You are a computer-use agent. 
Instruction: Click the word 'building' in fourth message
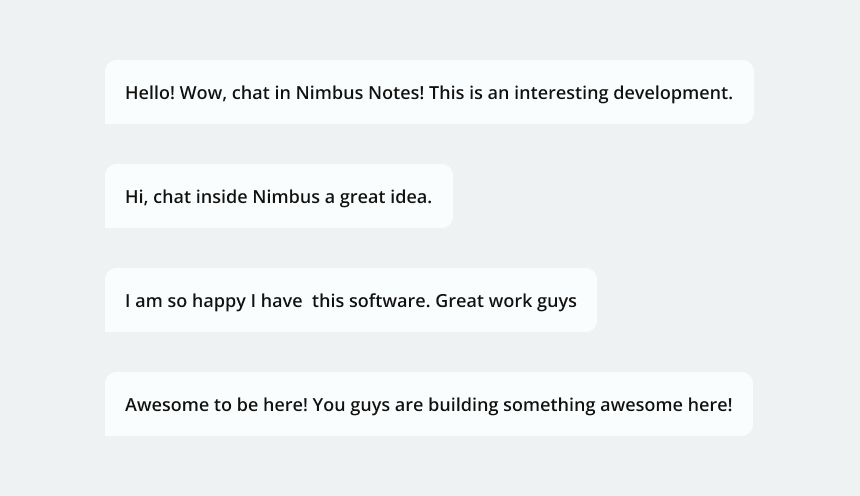pyautogui.click(x=463, y=405)
